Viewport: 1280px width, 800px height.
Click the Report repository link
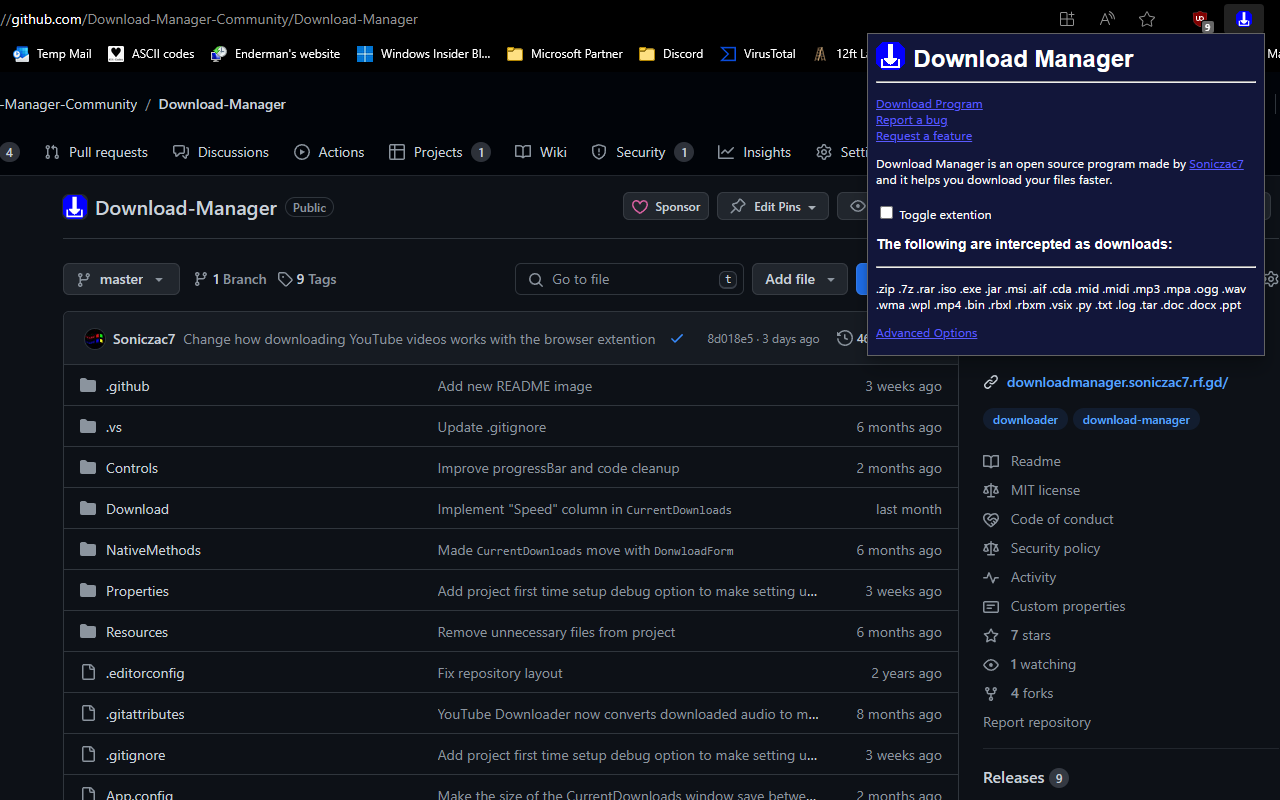pyautogui.click(x=1037, y=722)
